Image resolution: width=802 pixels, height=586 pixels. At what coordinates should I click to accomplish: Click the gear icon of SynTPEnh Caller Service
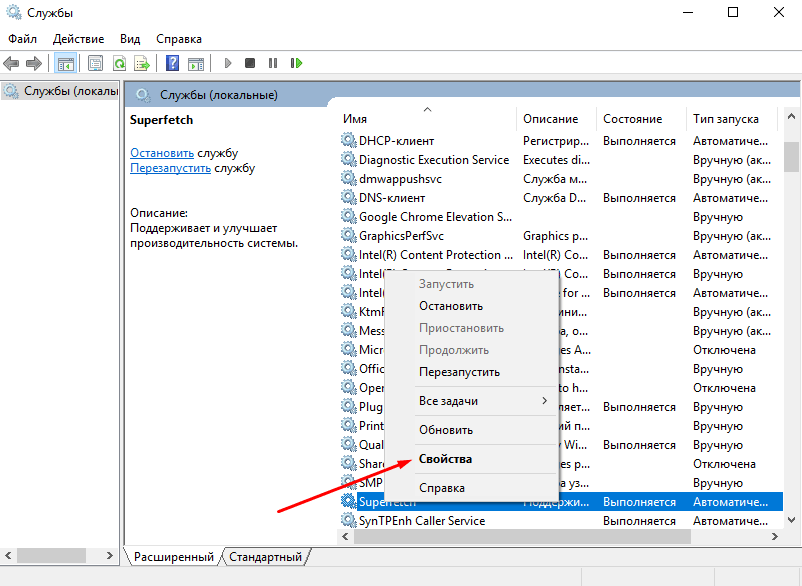pos(349,520)
